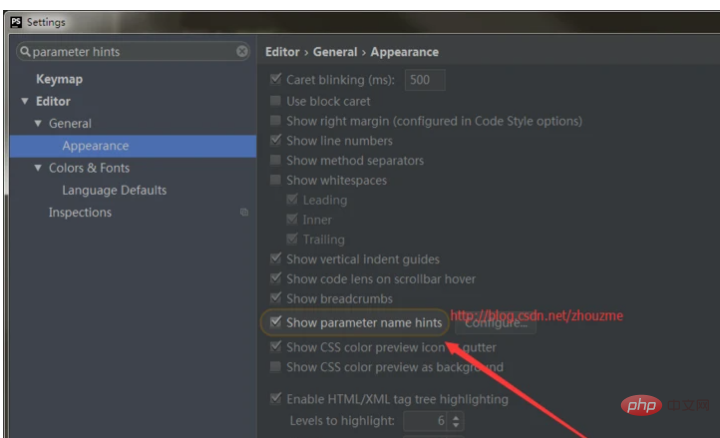Enable Show right margin checkbox
This screenshot has height=438, width=720.
coord(276,120)
